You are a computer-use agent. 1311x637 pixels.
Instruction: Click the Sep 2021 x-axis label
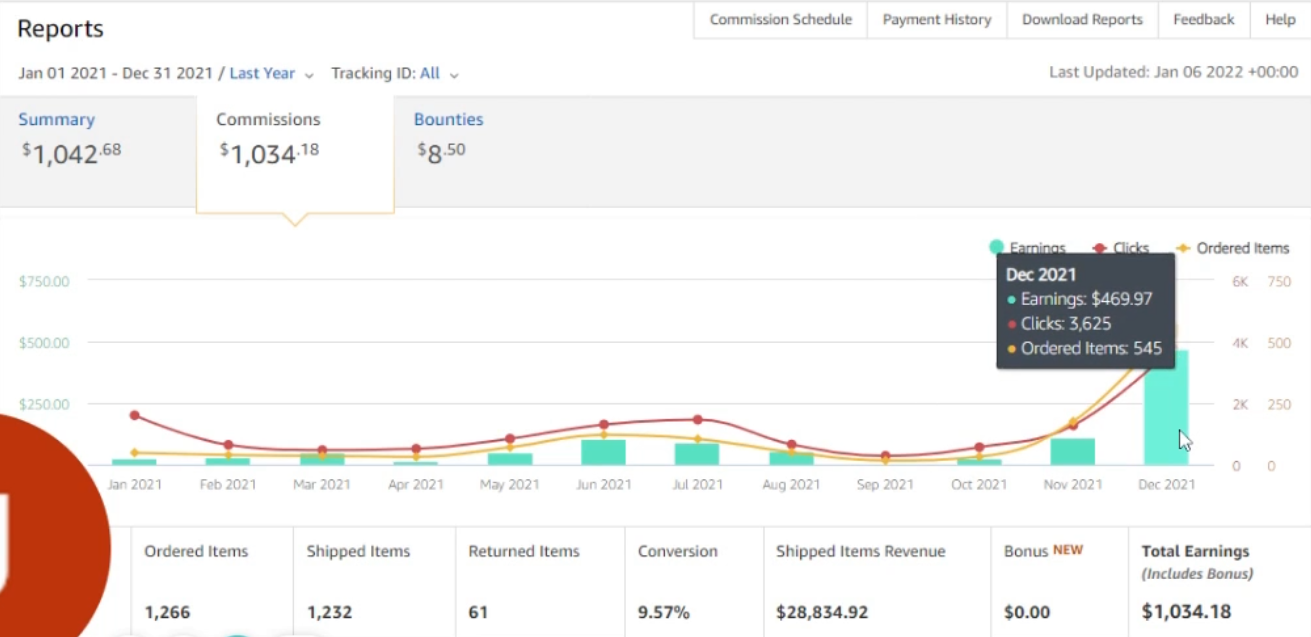click(x=885, y=484)
